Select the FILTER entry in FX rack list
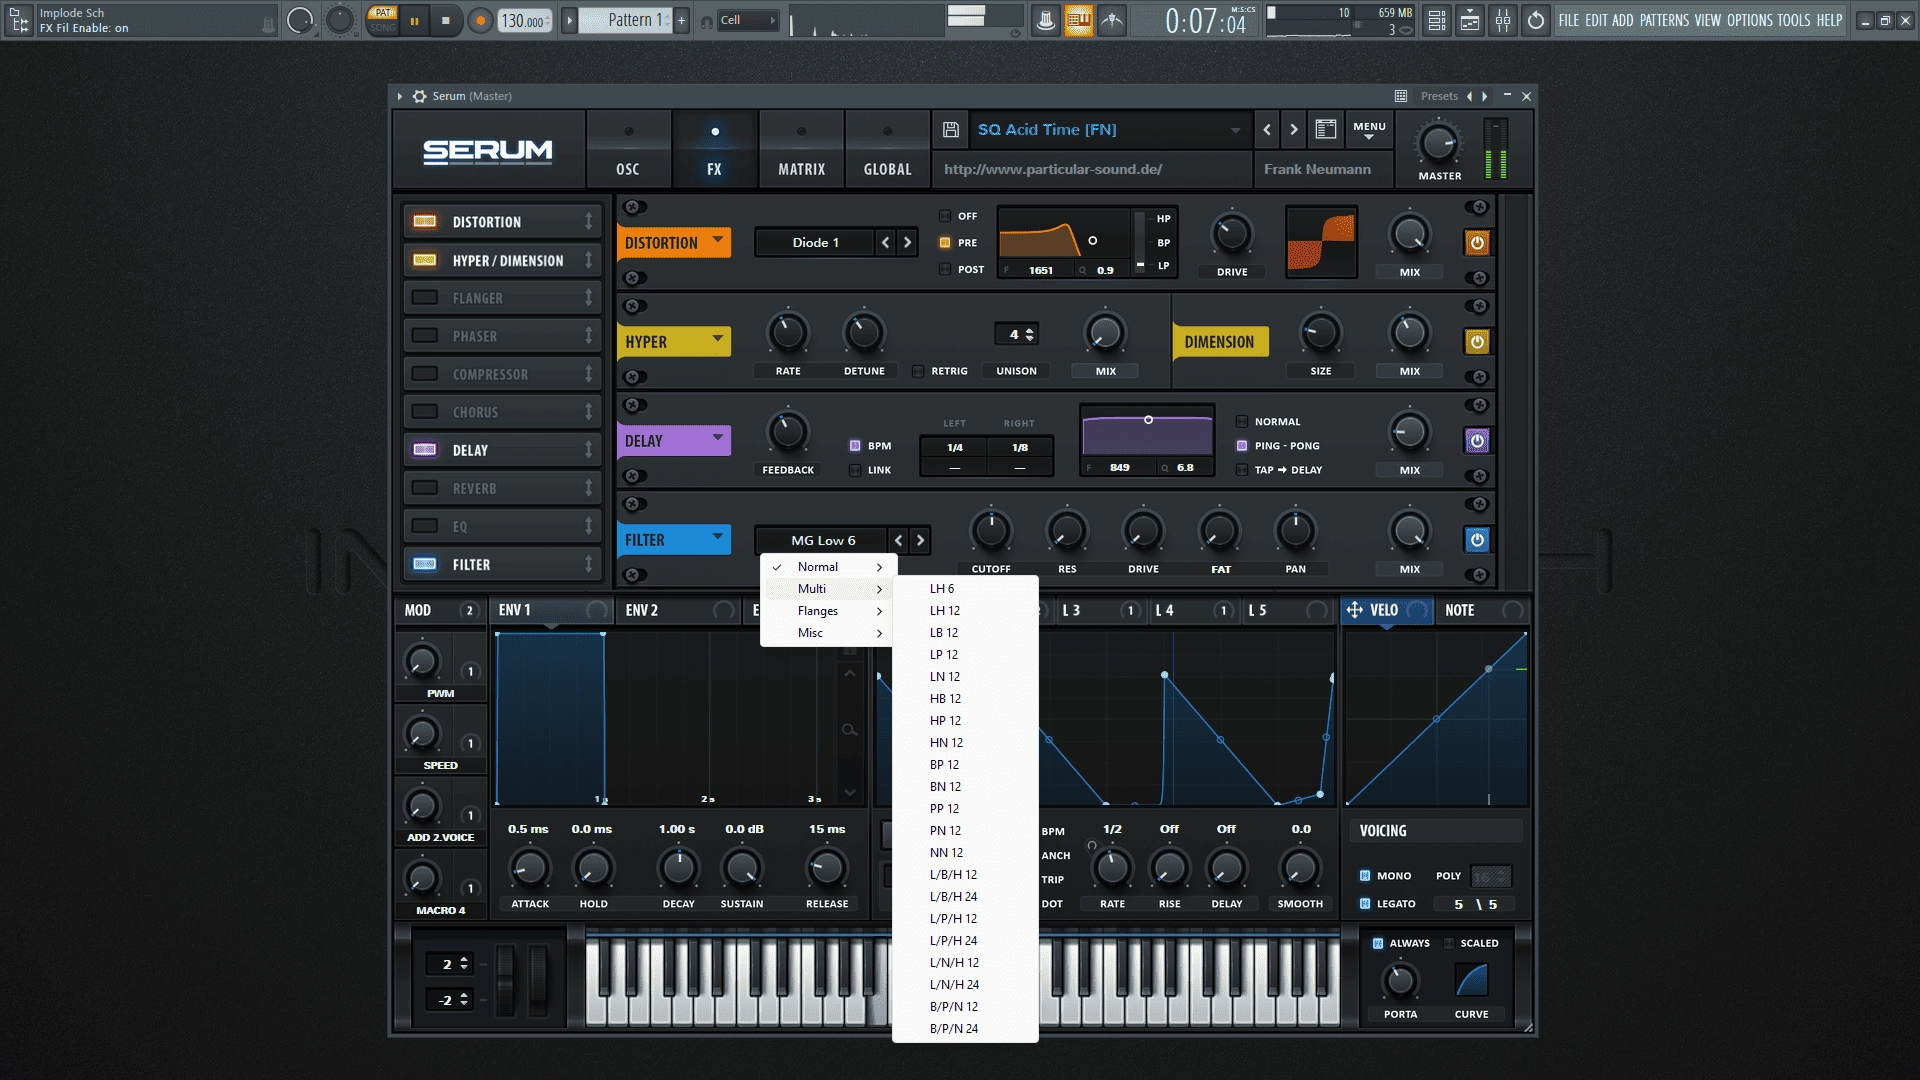The height and width of the screenshot is (1080, 1920). click(502, 565)
